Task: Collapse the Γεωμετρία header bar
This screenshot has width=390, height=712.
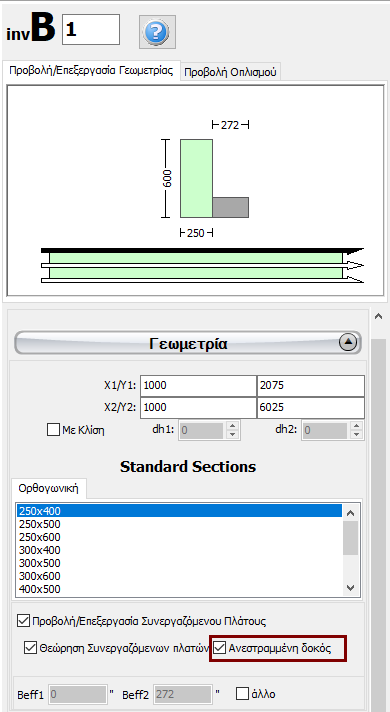Action: tap(188, 343)
